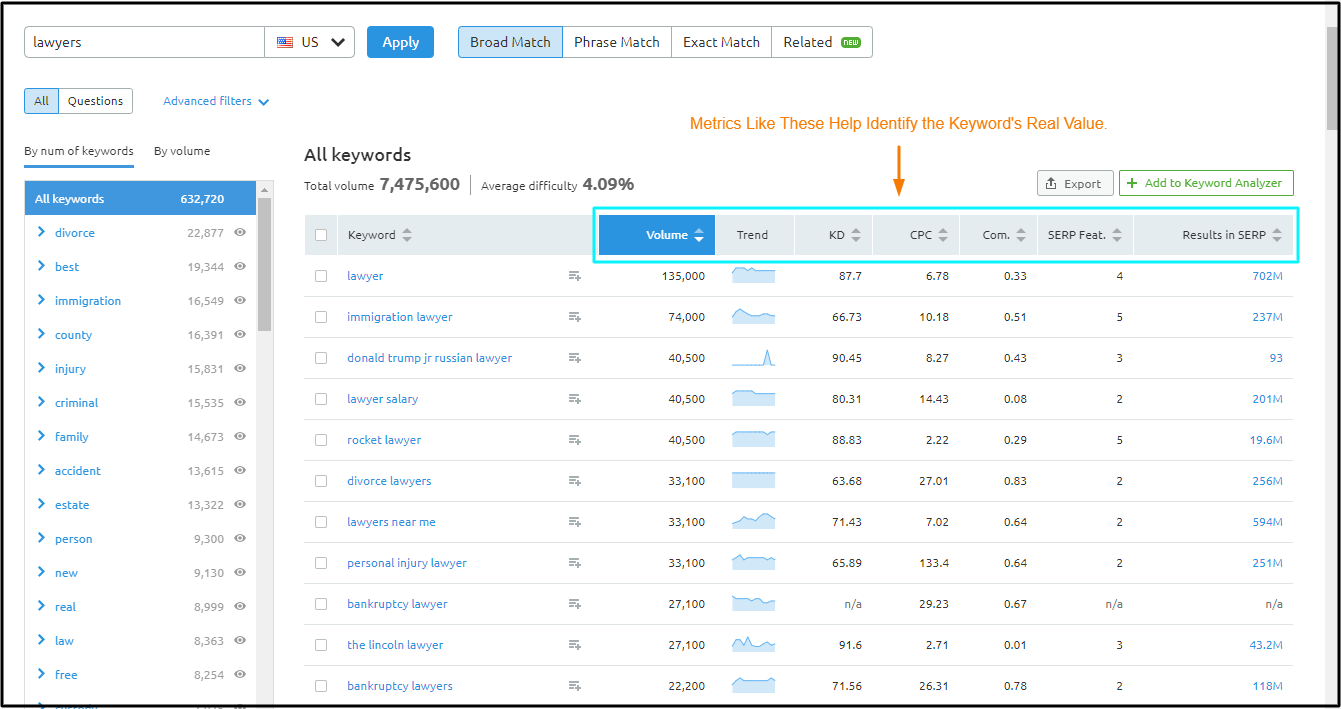This screenshot has height=709, width=1341.
Task: Expand the estate keyword group chevron
Action: 41,504
